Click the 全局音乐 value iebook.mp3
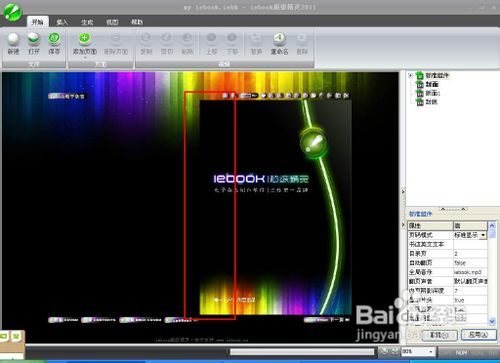 (x=470, y=272)
